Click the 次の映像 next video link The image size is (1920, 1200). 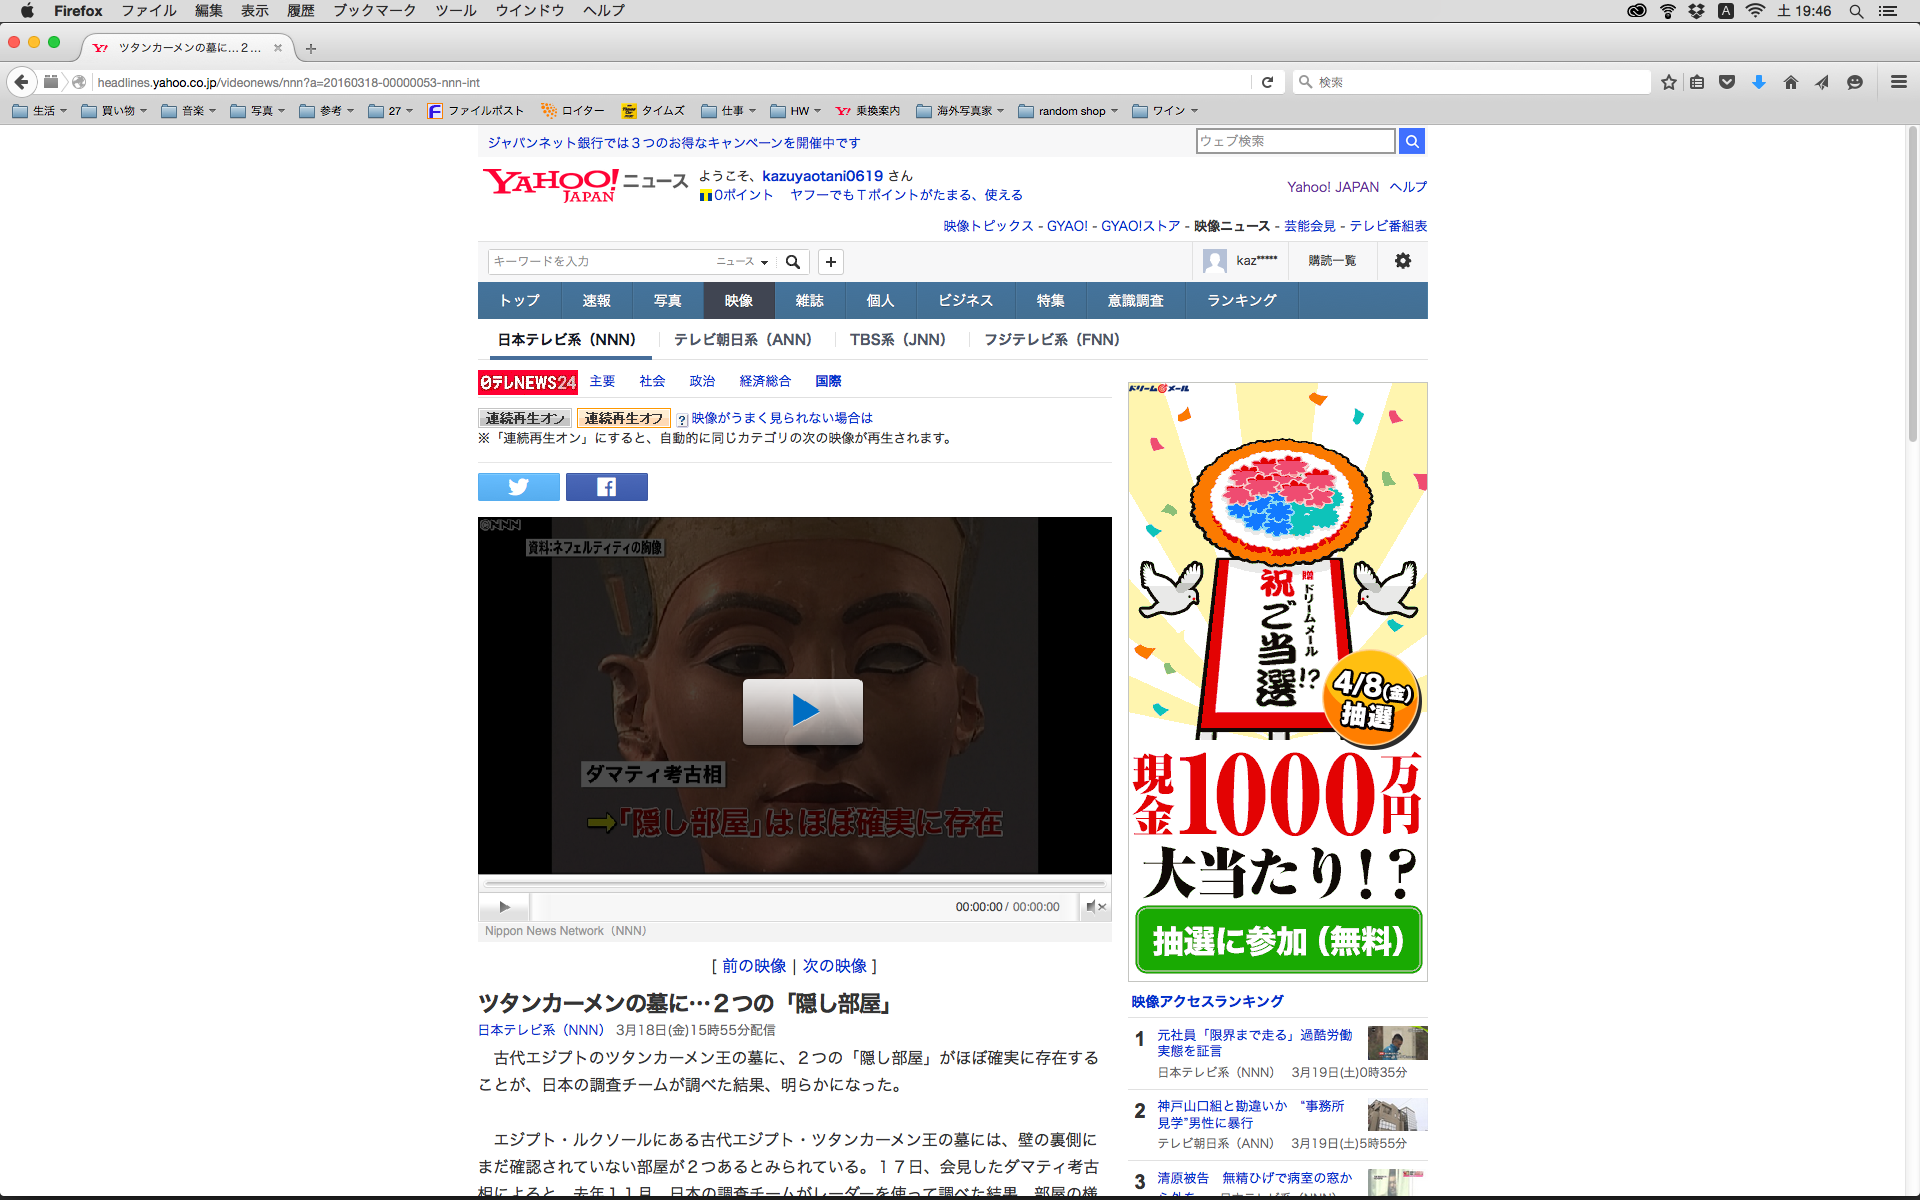point(834,966)
